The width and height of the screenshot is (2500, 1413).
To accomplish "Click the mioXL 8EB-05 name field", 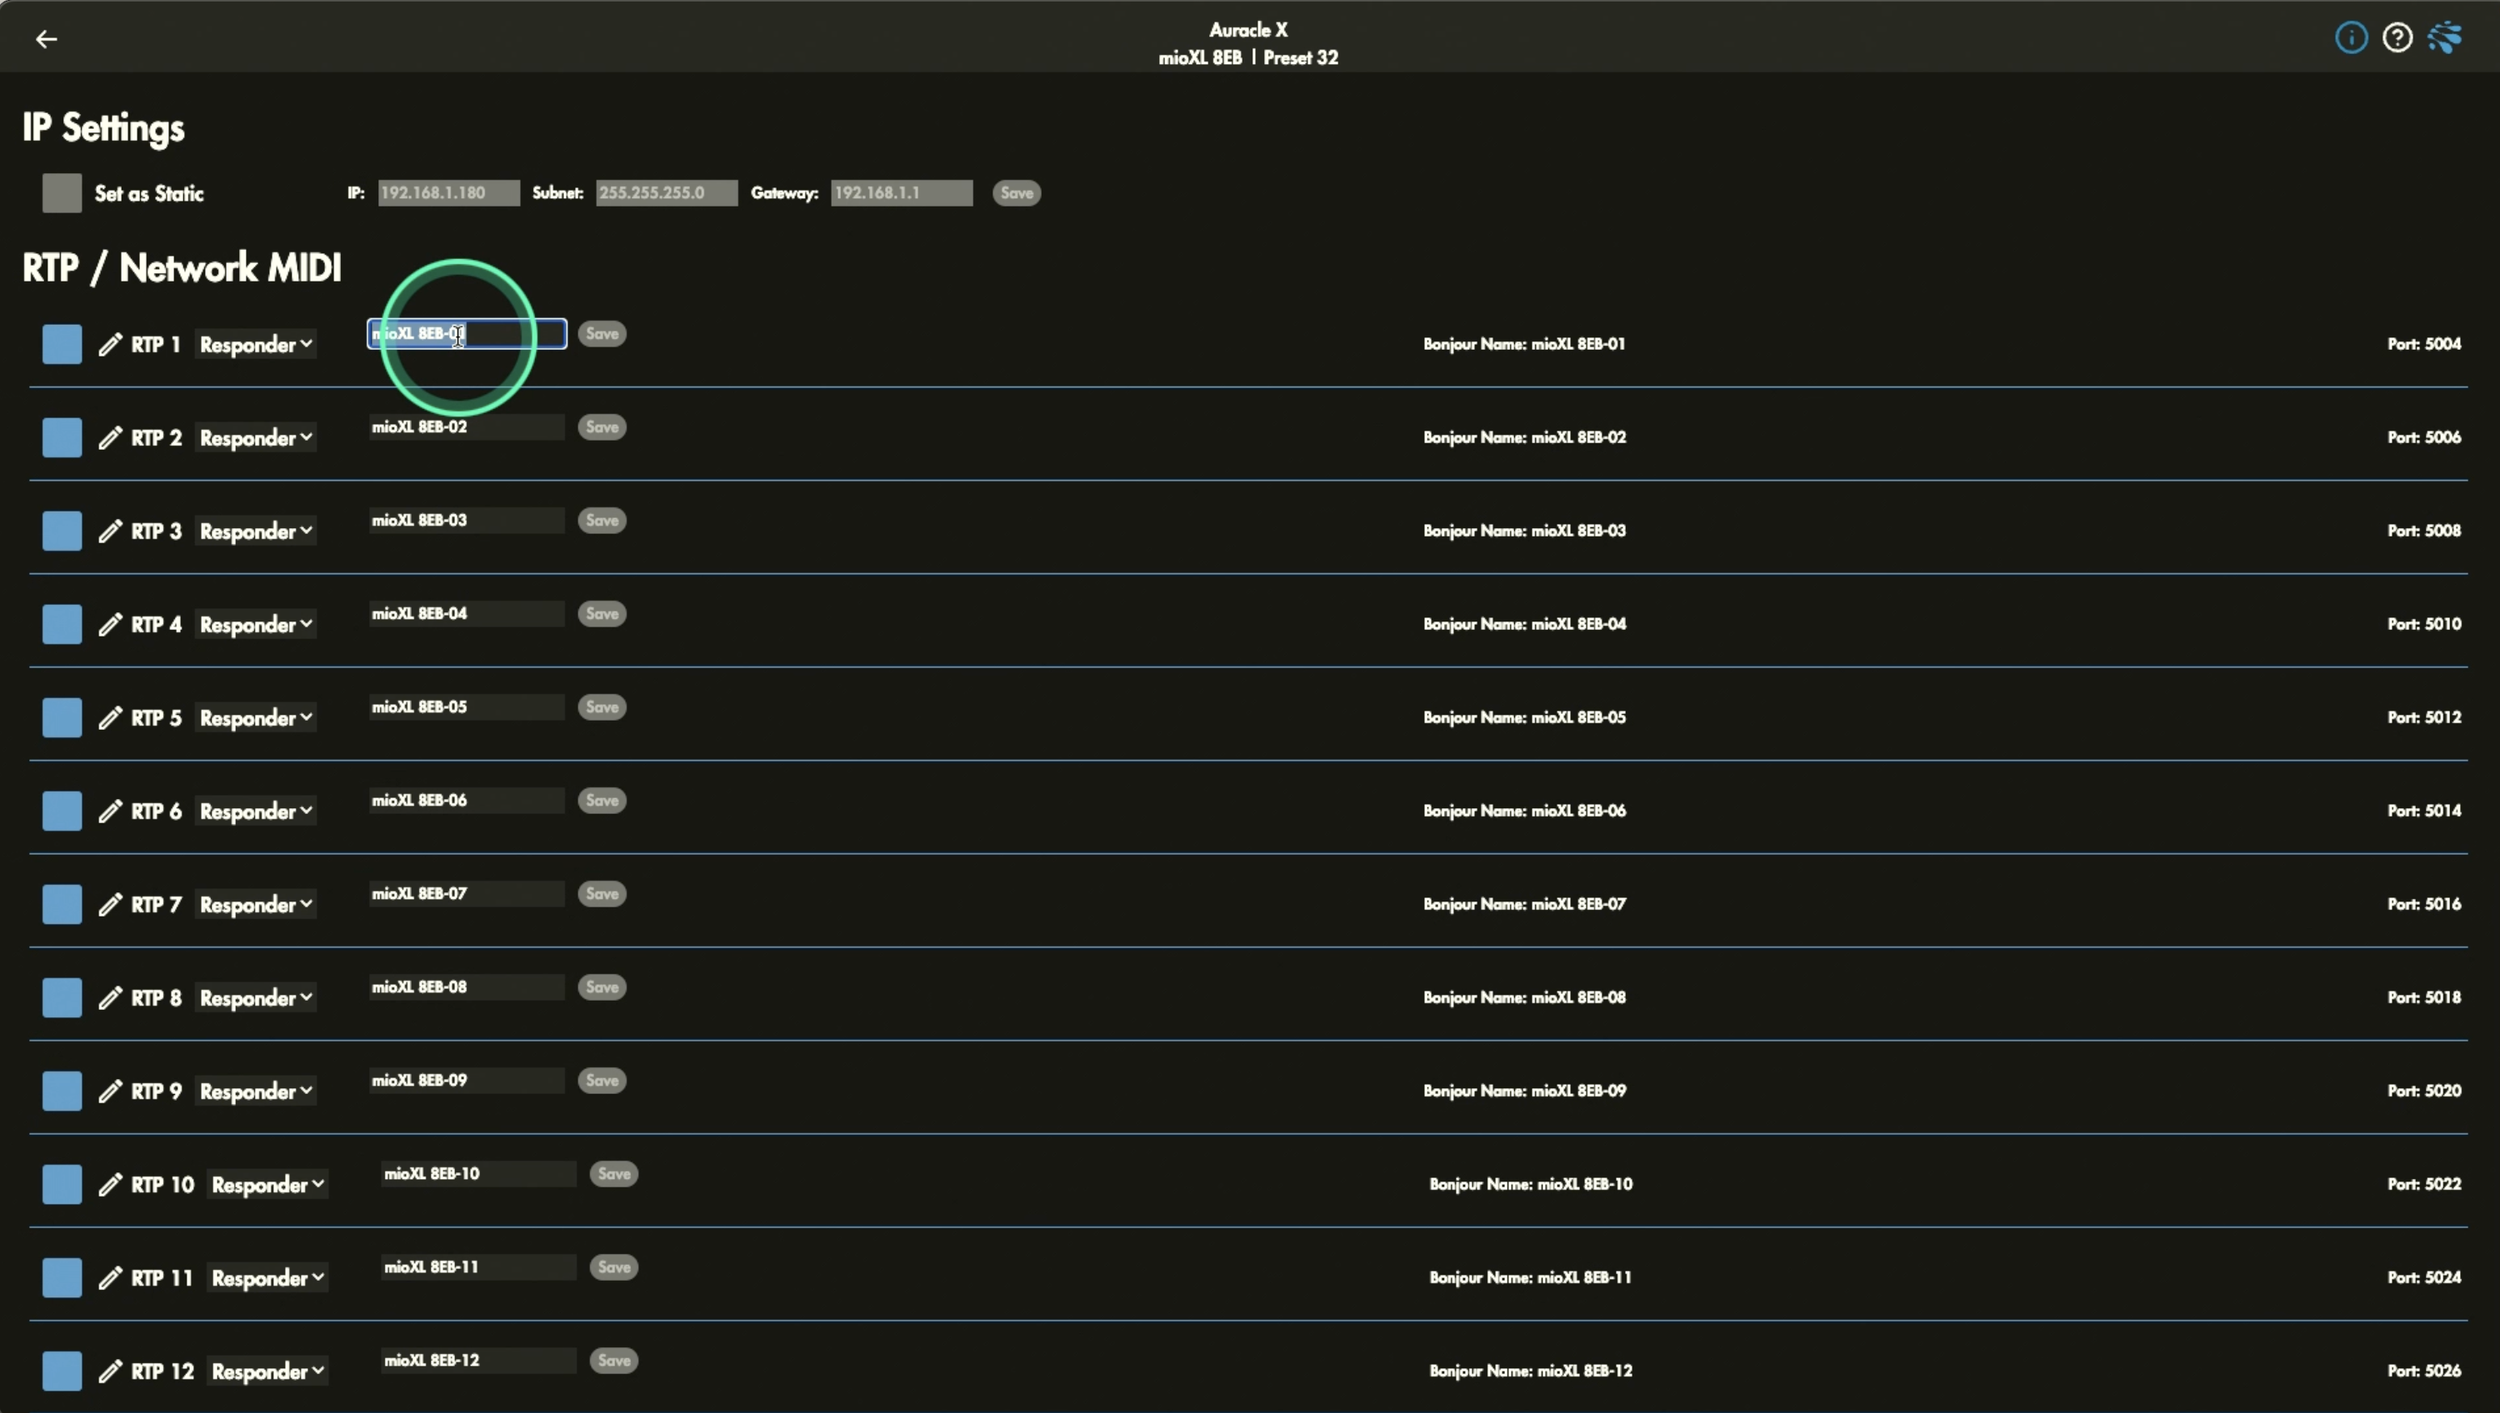I will 466,707.
